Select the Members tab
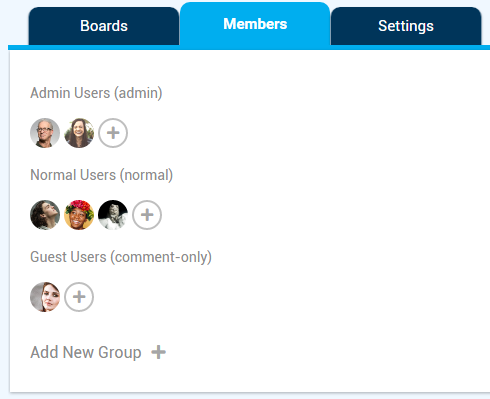Viewport: 490px width, 399px height. 255,24
